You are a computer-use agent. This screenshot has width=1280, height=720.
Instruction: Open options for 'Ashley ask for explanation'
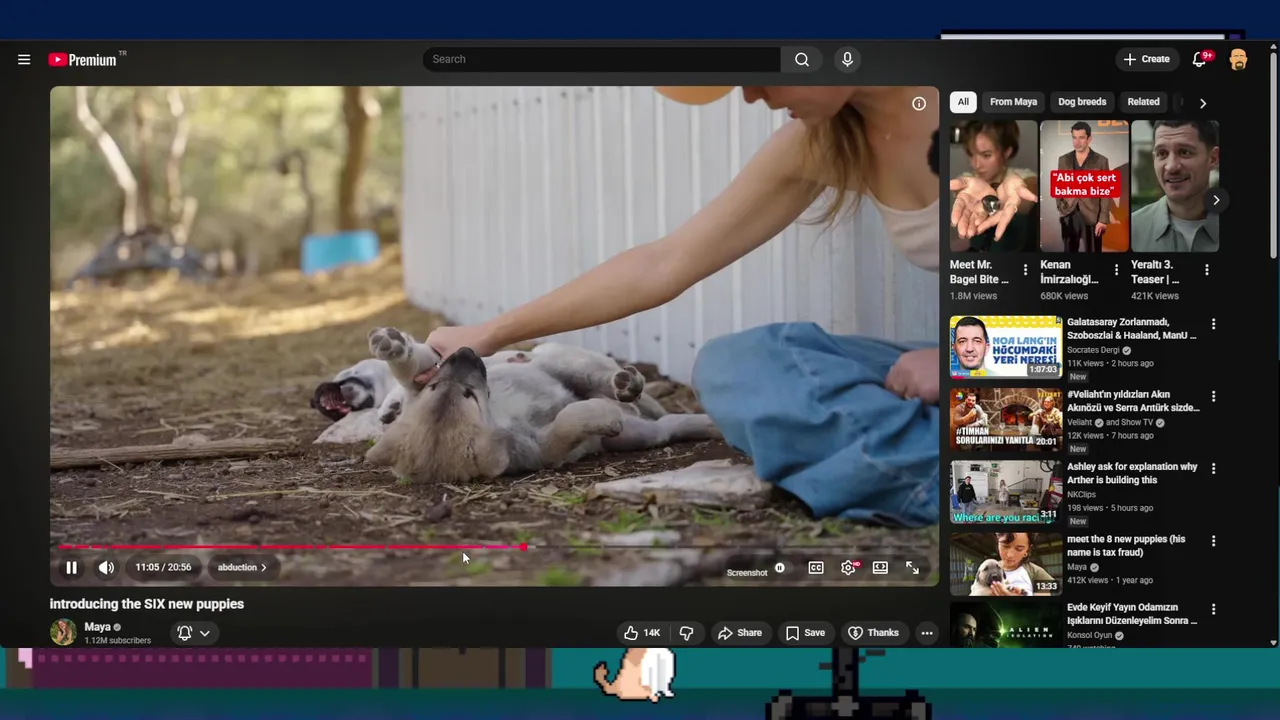[1213, 469]
